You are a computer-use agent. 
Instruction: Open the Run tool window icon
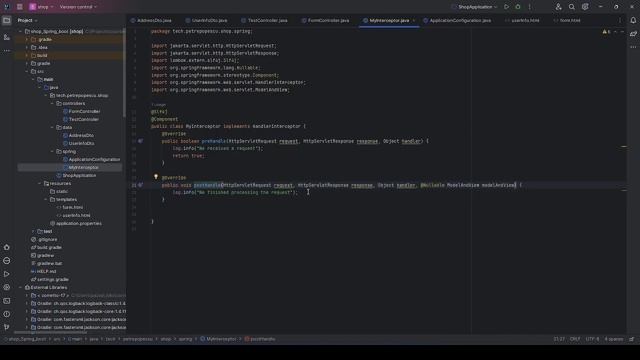[x=7, y=274]
